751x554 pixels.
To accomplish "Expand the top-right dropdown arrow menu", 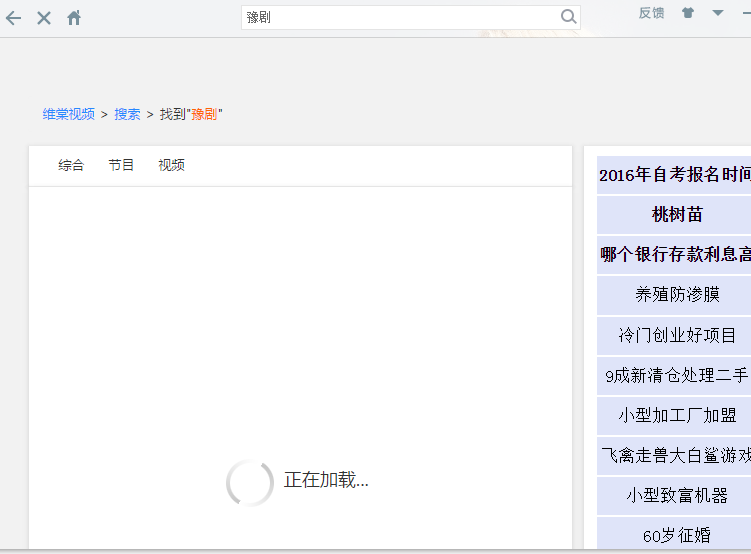I will pyautogui.click(x=718, y=13).
